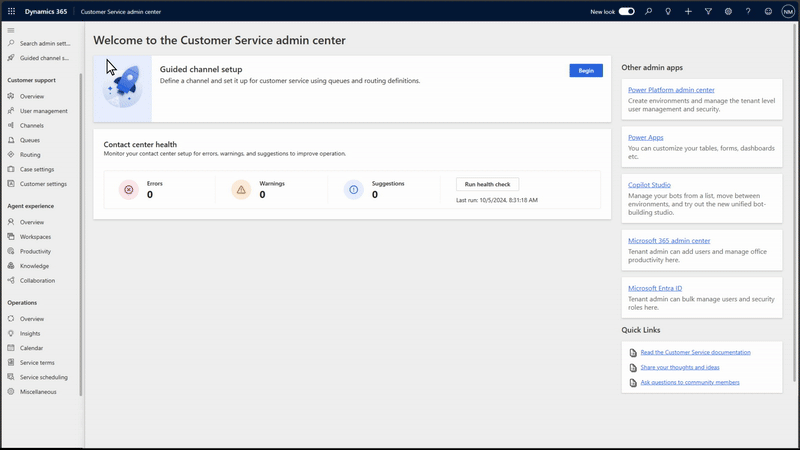Viewport: 800px width, 450px height.
Task: Open the Power Platform admin center link
Action: [671, 90]
